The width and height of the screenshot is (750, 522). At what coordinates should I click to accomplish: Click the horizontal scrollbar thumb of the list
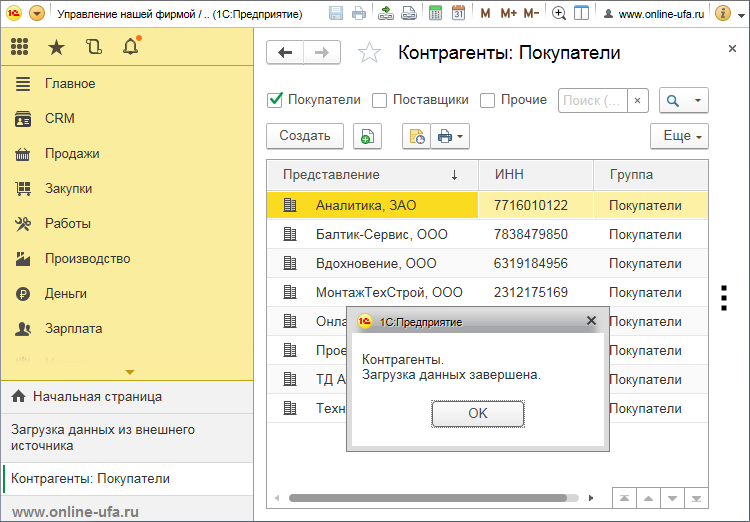[x=428, y=498]
